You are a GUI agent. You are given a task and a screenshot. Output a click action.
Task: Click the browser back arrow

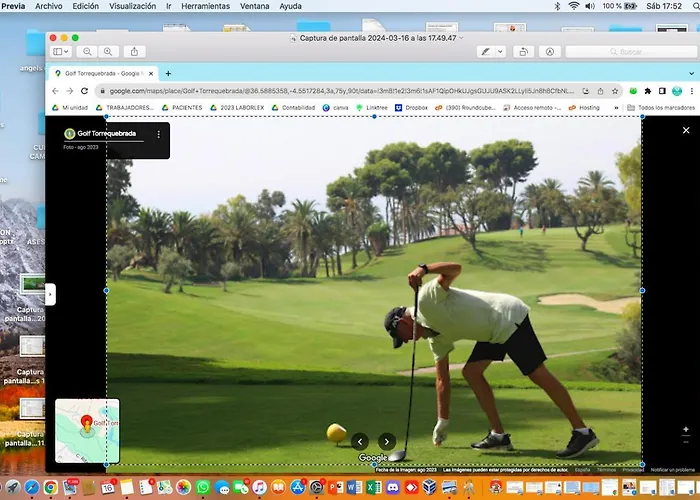[x=55, y=91]
